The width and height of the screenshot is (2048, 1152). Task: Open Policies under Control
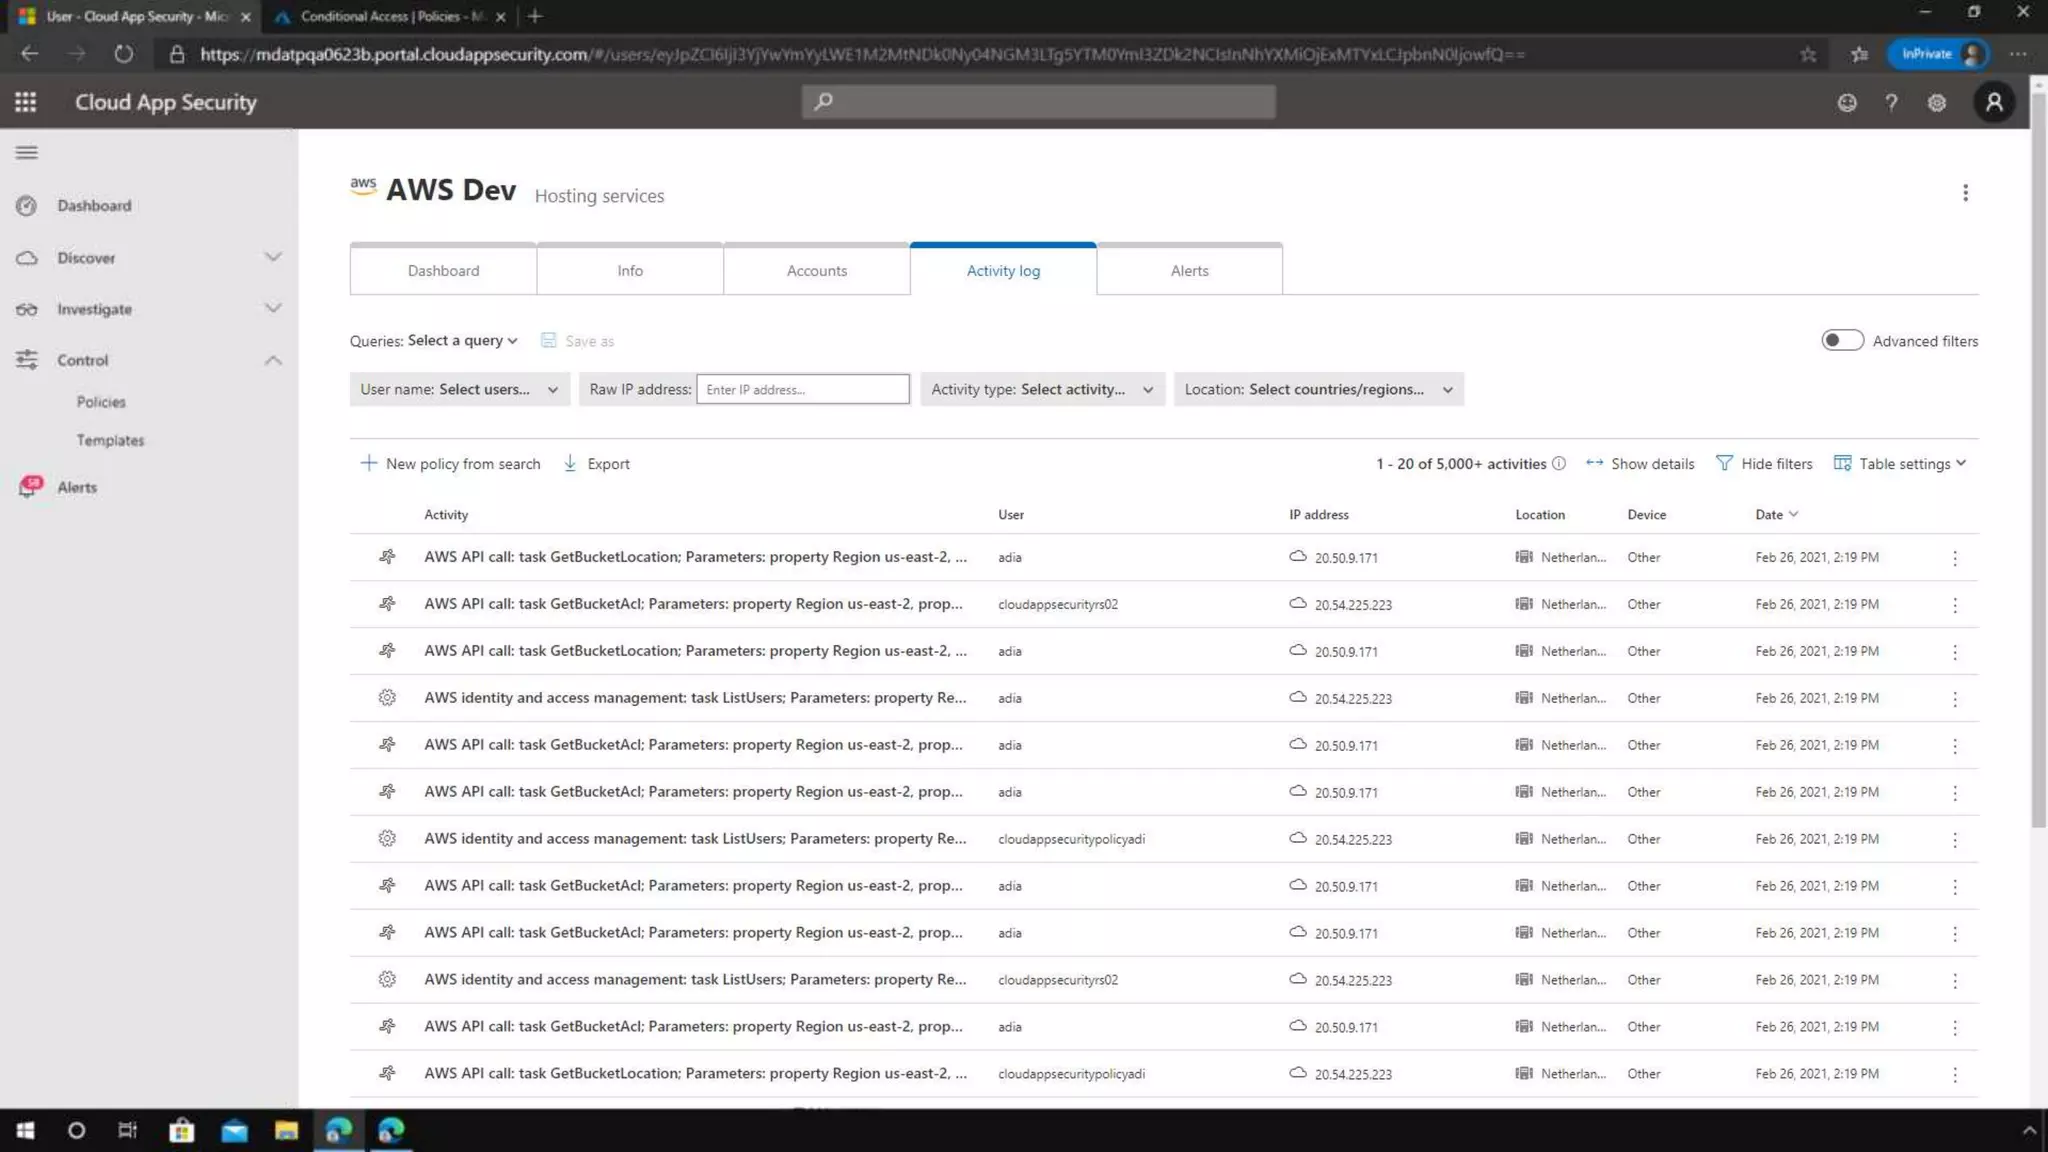pyautogui.click(x=101, y=402)
